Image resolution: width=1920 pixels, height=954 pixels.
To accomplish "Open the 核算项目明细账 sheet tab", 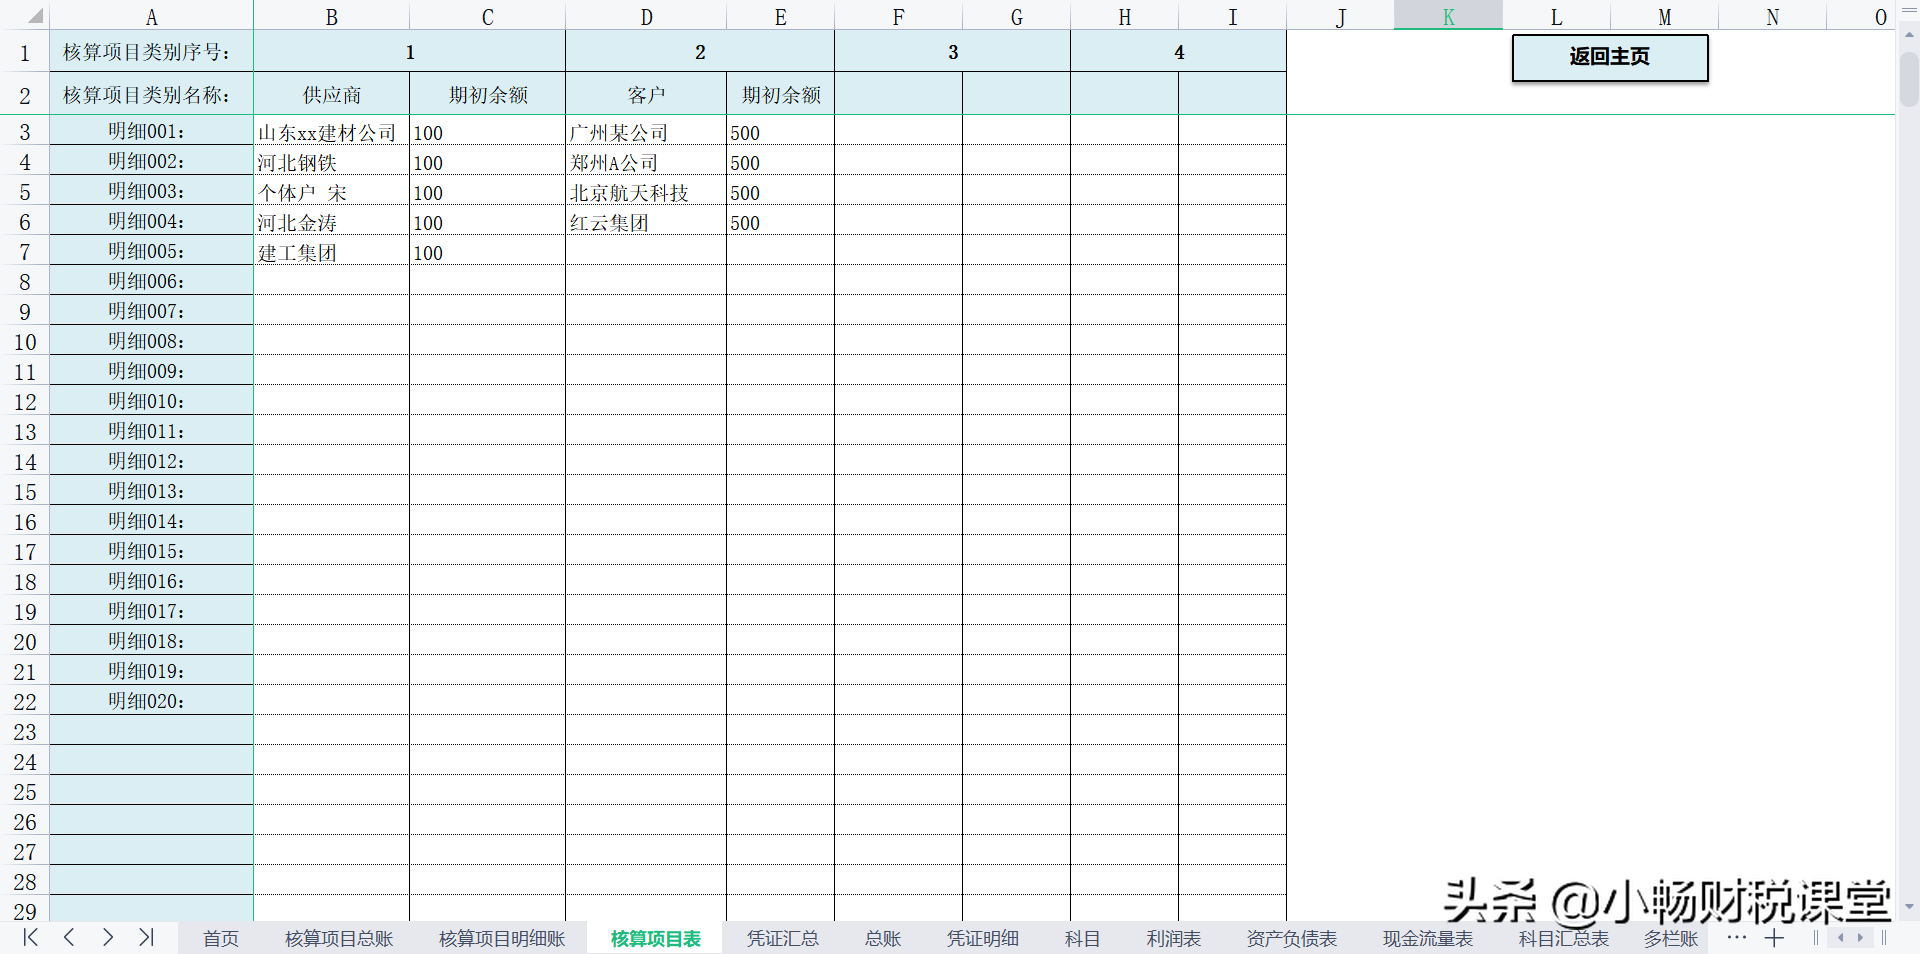I will point(502,939).
